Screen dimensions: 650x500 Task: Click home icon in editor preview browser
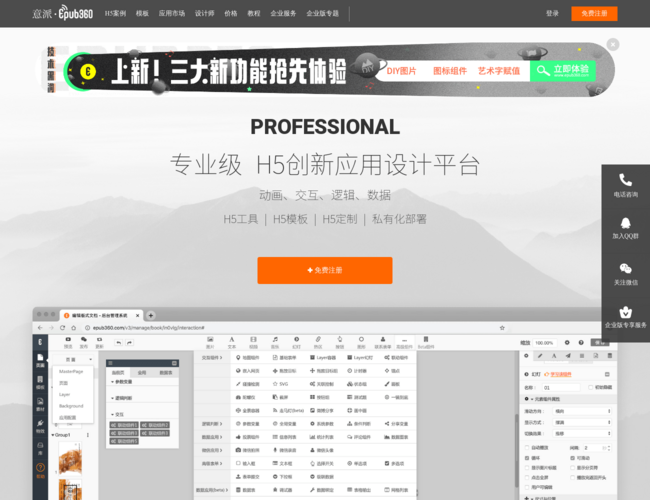(73, 328)
